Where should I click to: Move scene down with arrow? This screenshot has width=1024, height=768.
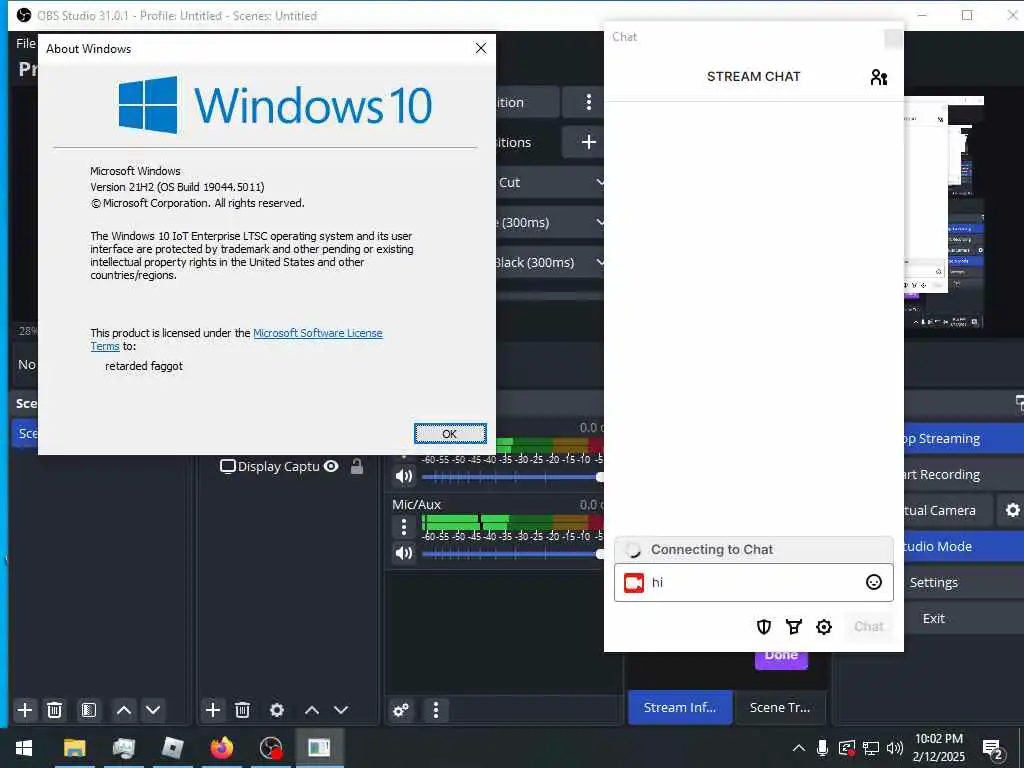(153, 710)
